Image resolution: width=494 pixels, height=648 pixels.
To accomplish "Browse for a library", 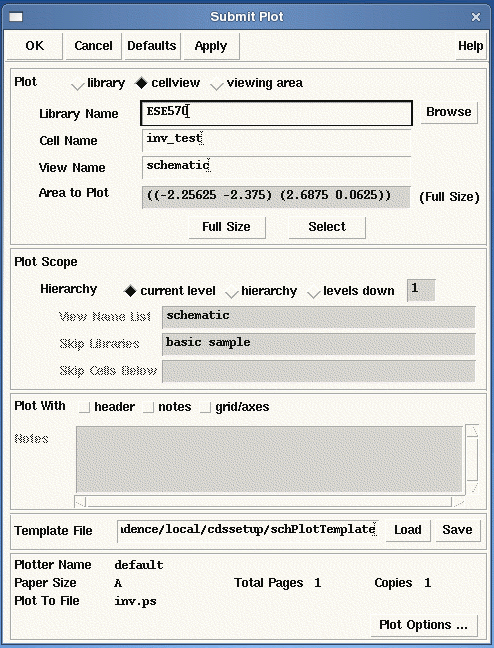I will [x=449, y=112].
